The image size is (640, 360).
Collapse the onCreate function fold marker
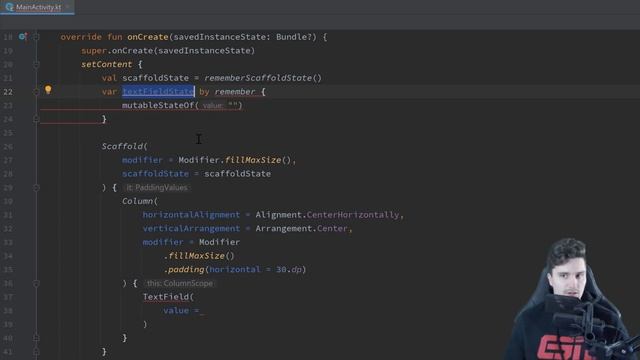click(36, 37)
